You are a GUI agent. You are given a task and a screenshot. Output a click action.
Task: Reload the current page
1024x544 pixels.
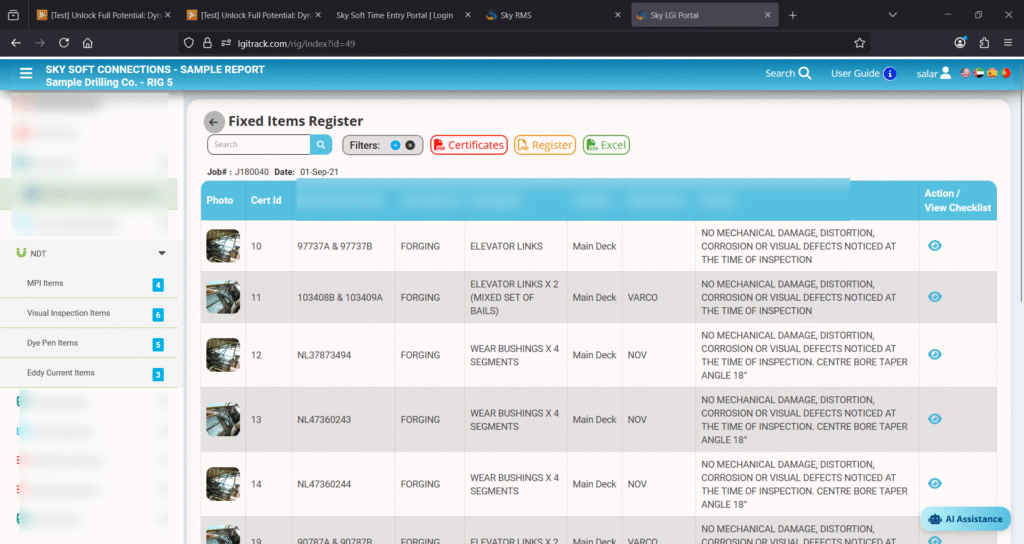(63, 43)
